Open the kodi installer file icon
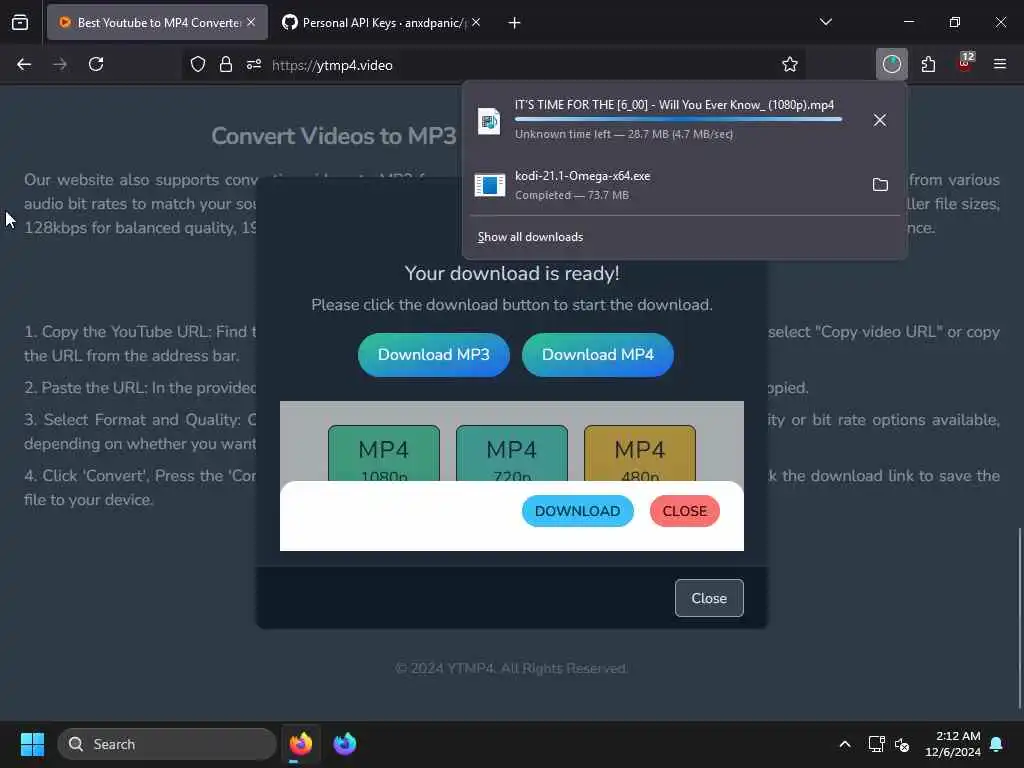1024x768 pixels. tap(490, 185)
